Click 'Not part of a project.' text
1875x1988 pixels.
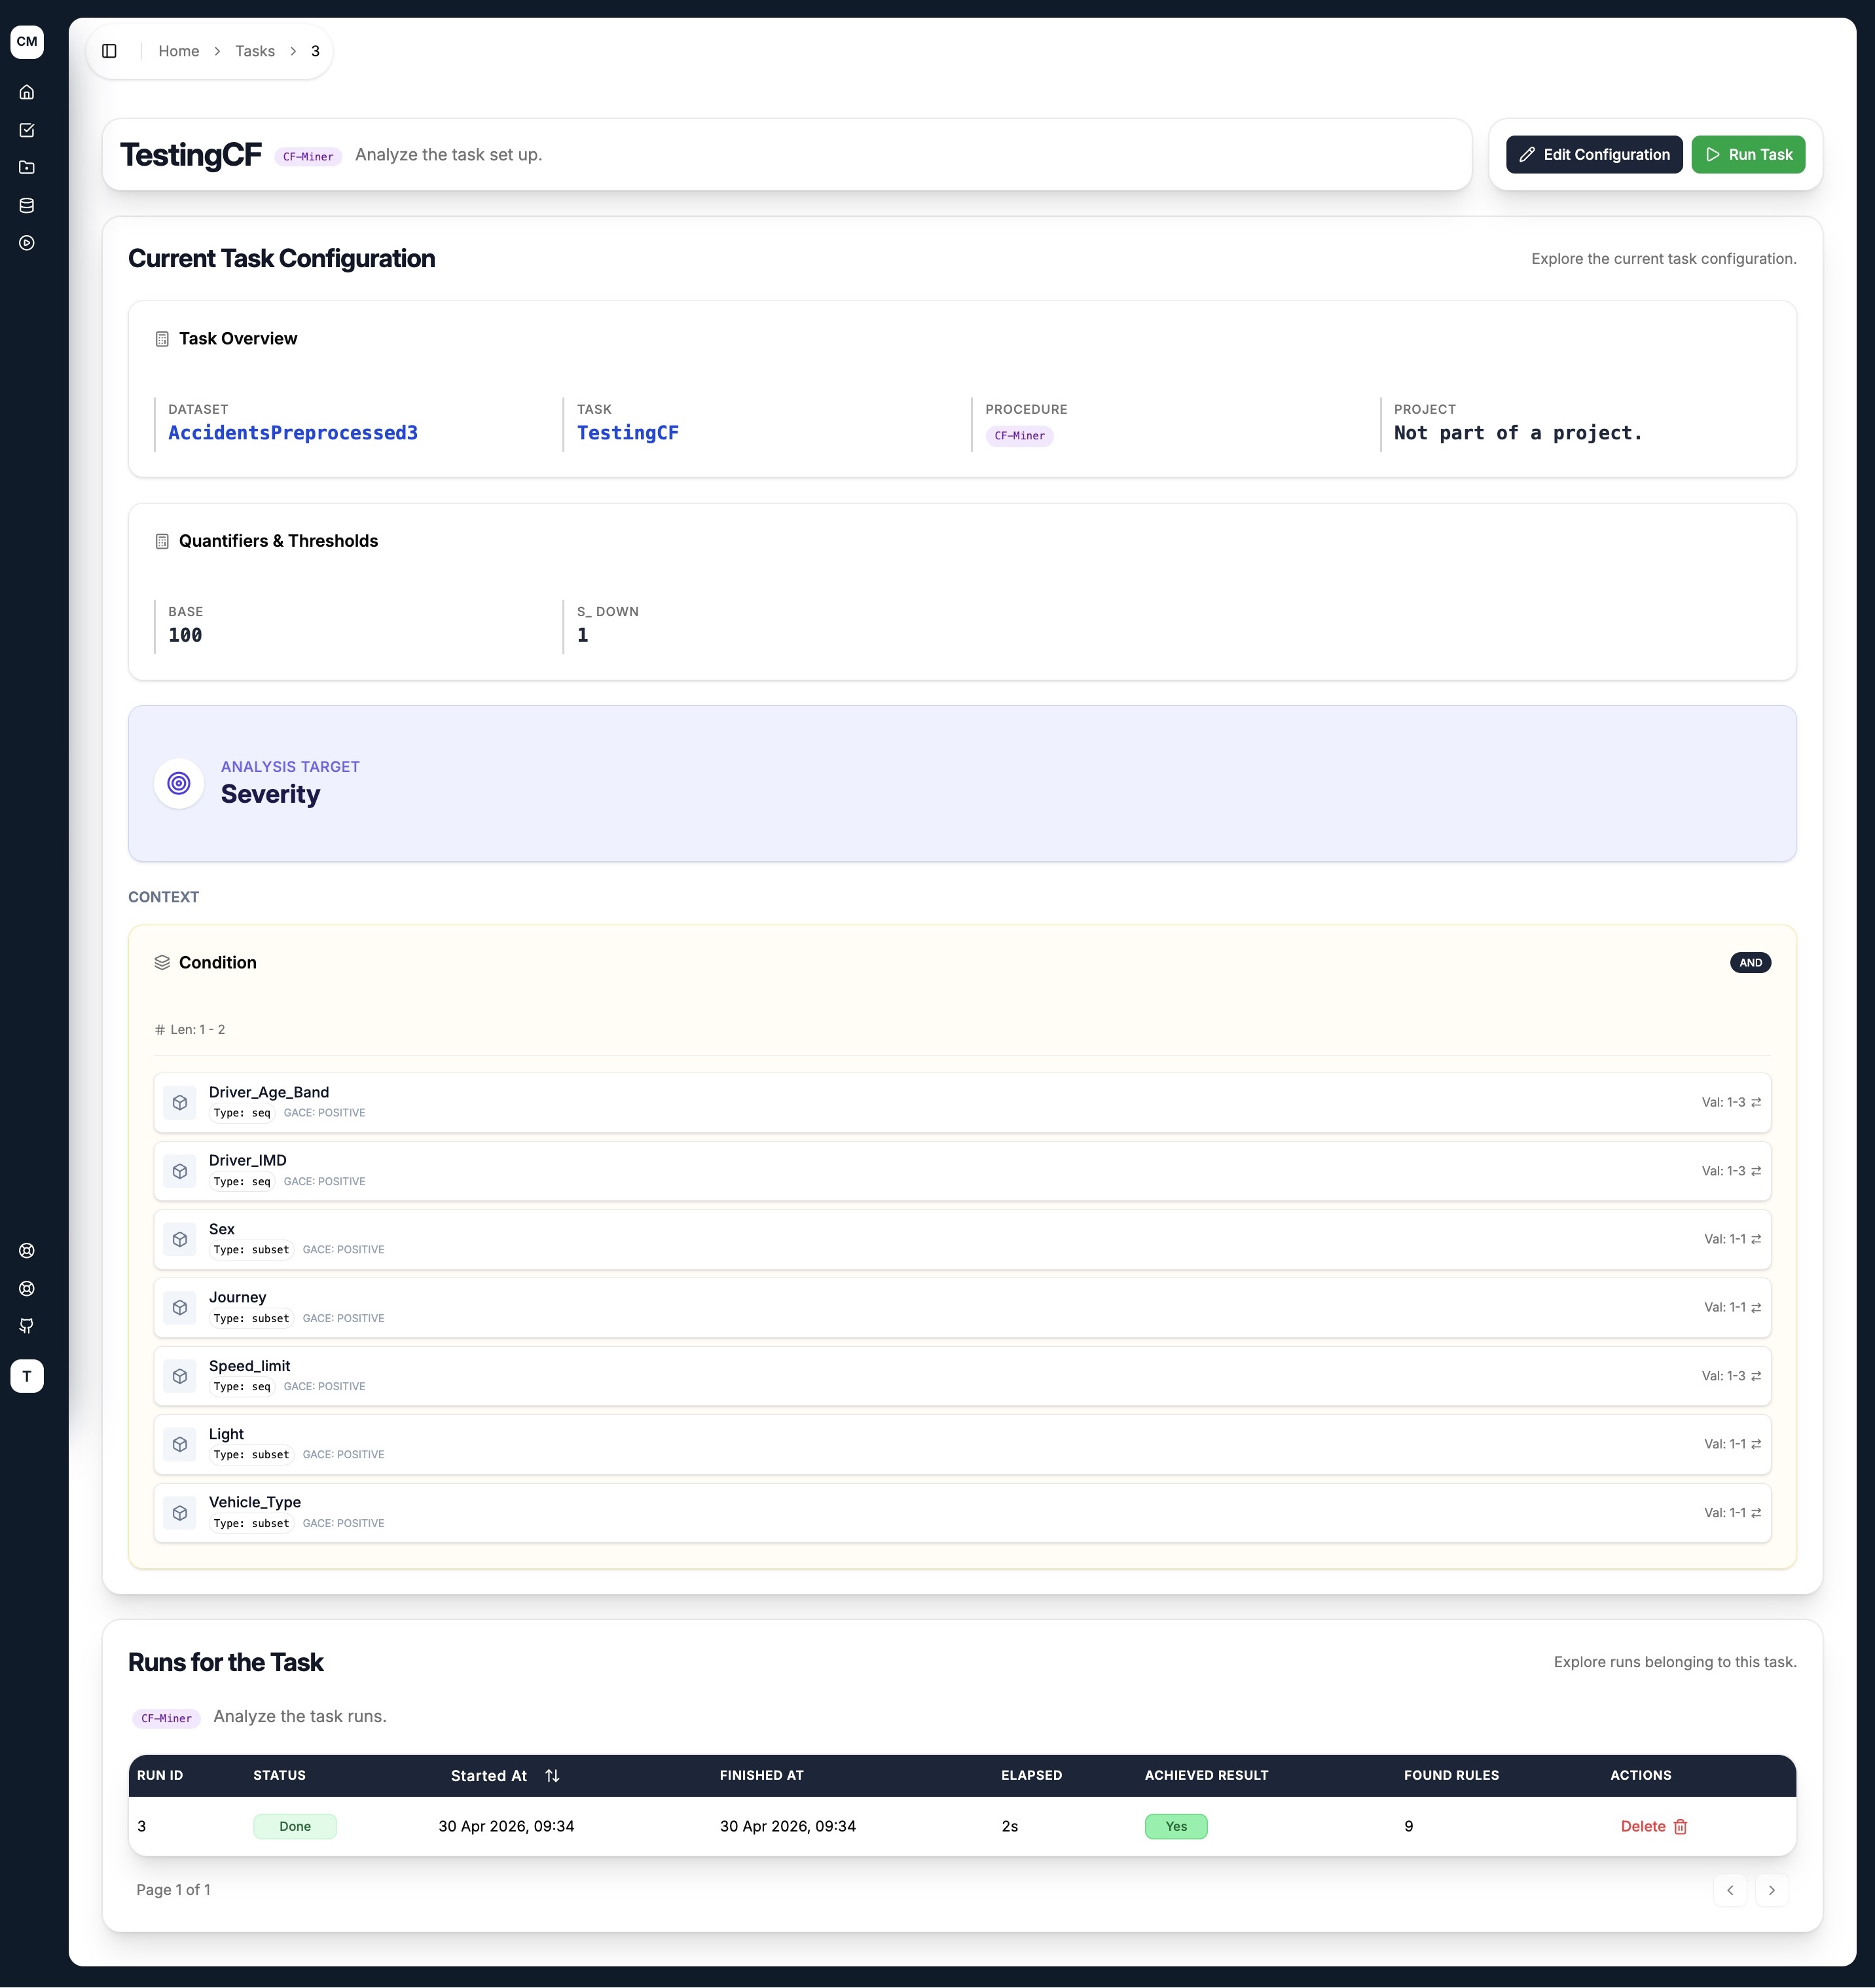pyautogui.click(x=1518, y=433)
